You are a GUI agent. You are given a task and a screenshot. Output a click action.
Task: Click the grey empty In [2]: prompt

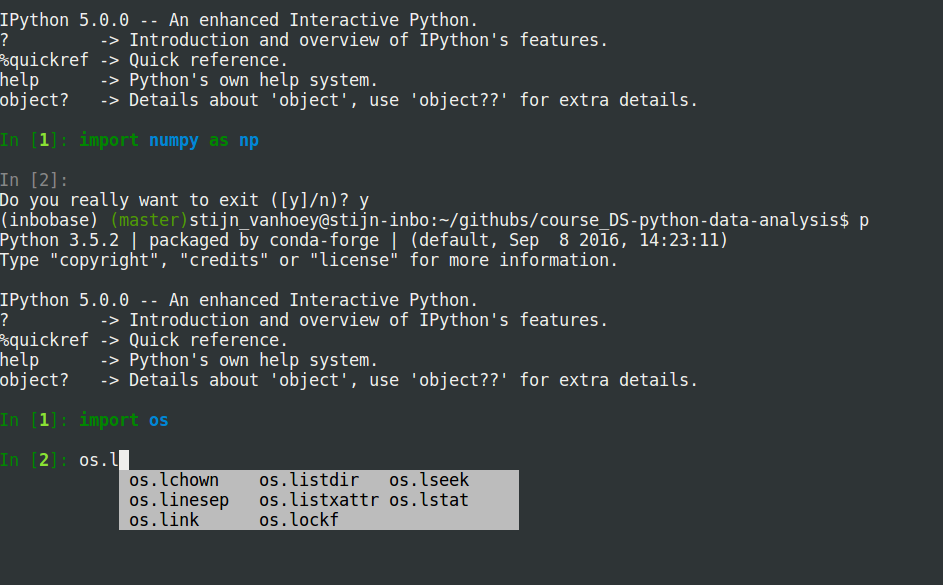pos(34,180)
